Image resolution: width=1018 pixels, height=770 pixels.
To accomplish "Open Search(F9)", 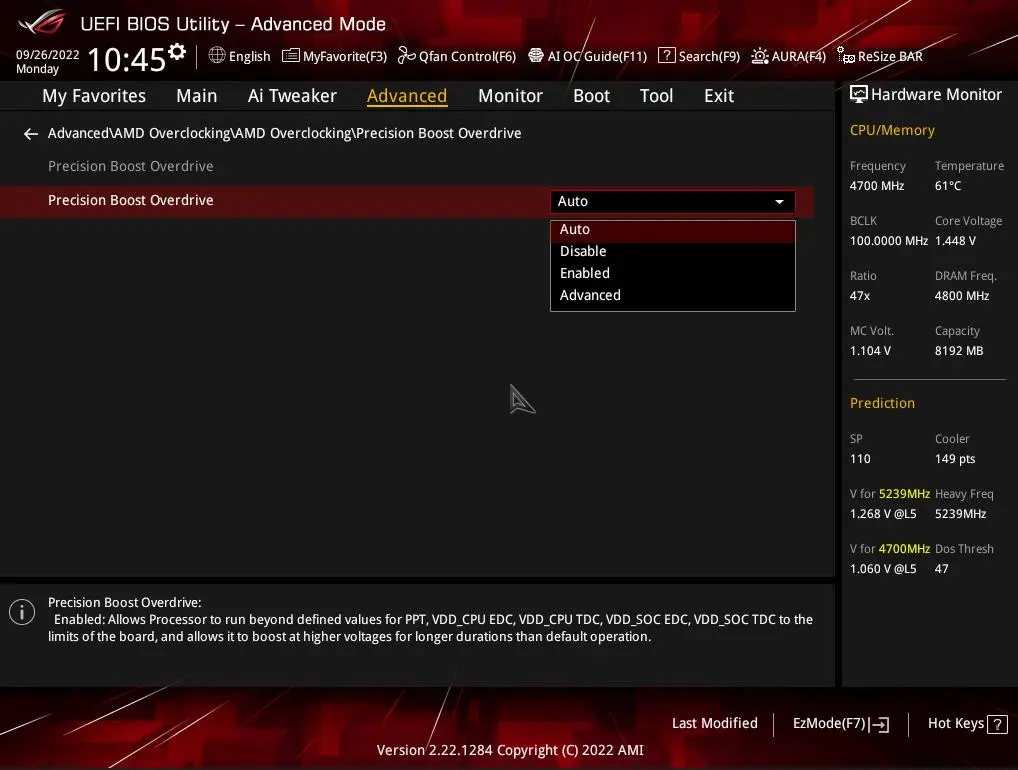I will point(699,56).
